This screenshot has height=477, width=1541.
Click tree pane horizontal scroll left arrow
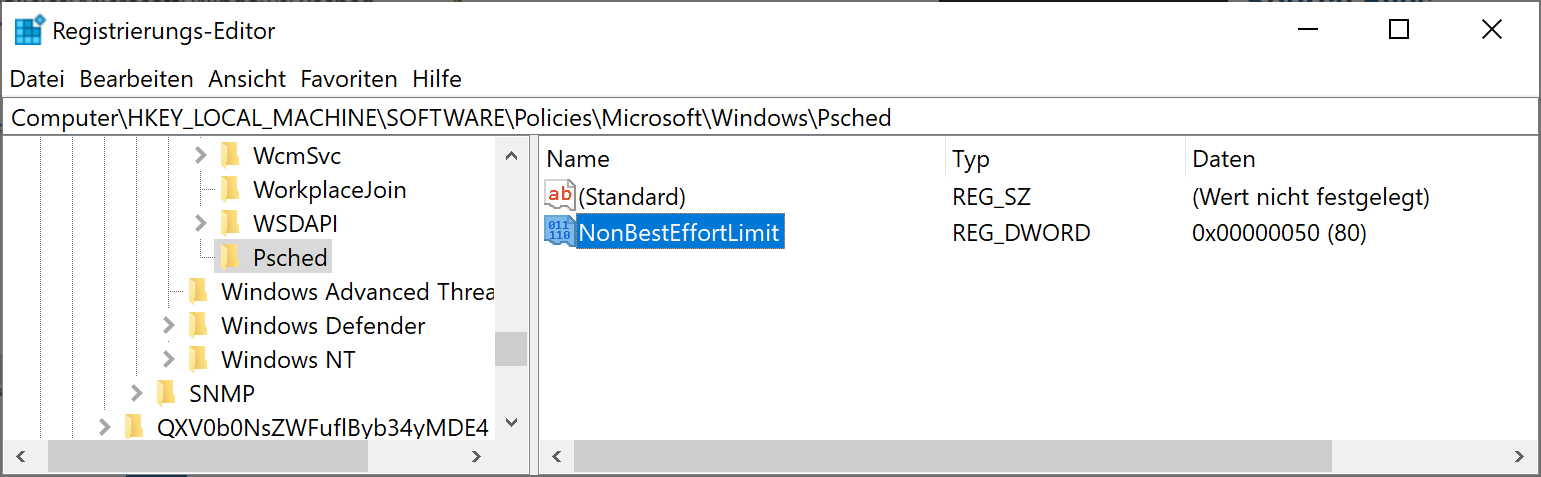pos(19,456)
